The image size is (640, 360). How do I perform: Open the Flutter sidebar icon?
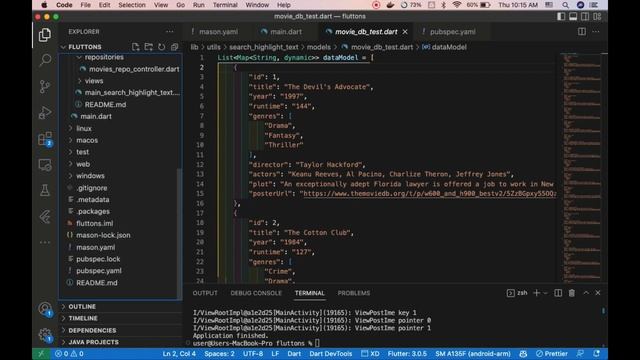[x=45, y=216]
